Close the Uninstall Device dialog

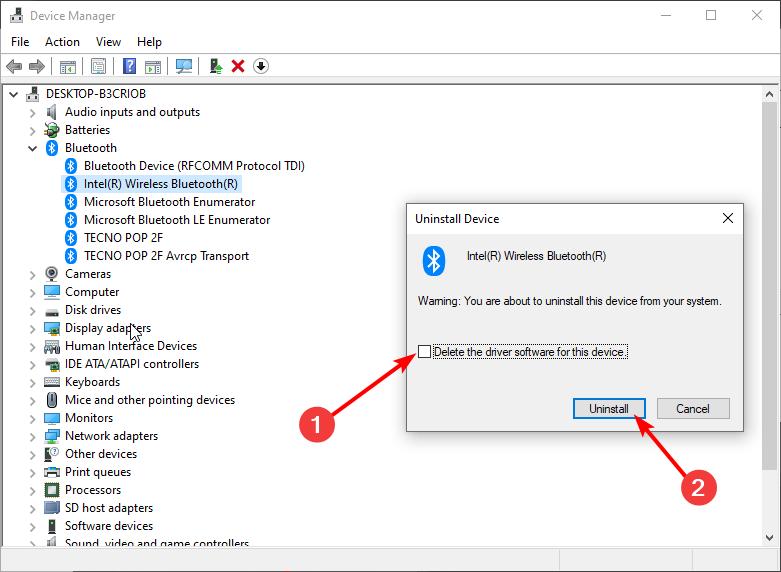(x=728, y=218)
